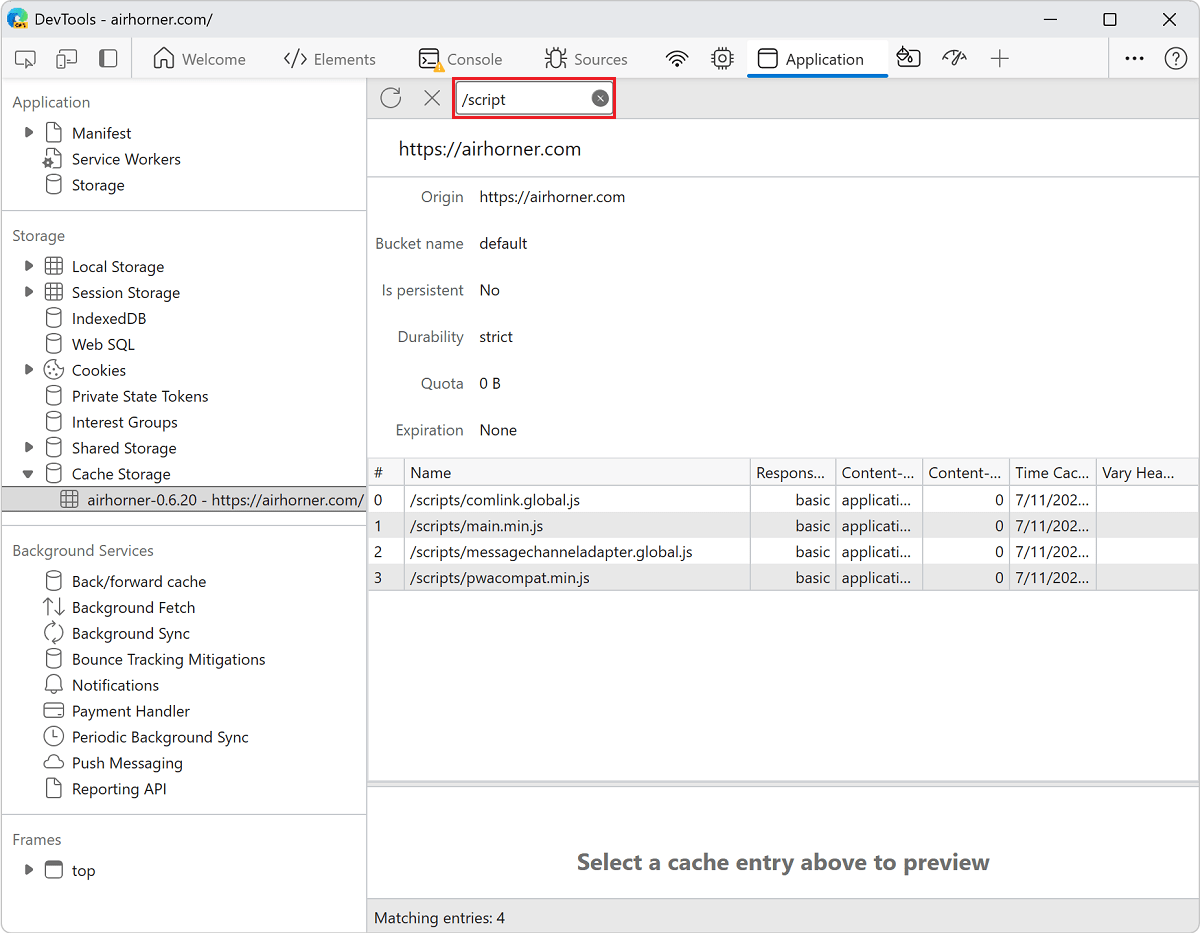Switch to the Console tab
The height and width of the screenshot is (933, 1200).
pos(460,58)
